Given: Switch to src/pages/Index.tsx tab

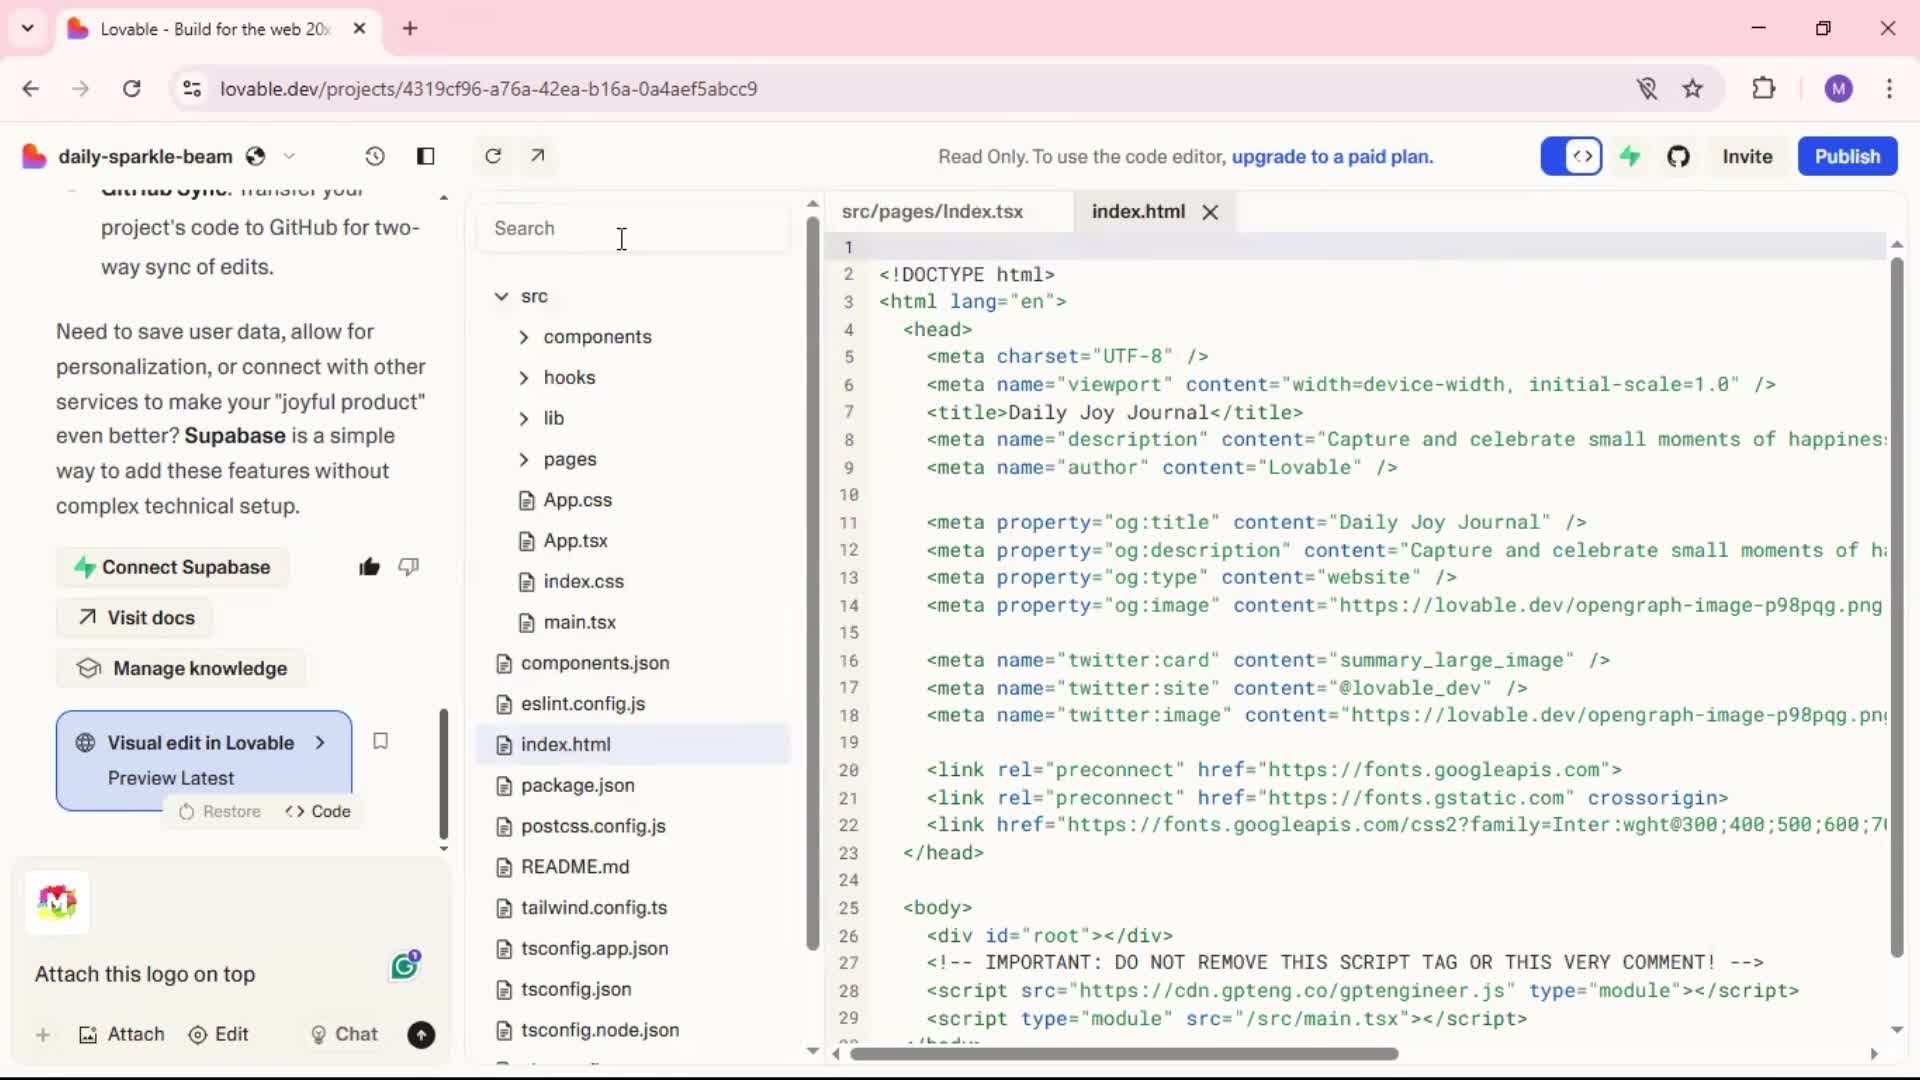Looking at the screenshot, I should [x=932, y=212].
